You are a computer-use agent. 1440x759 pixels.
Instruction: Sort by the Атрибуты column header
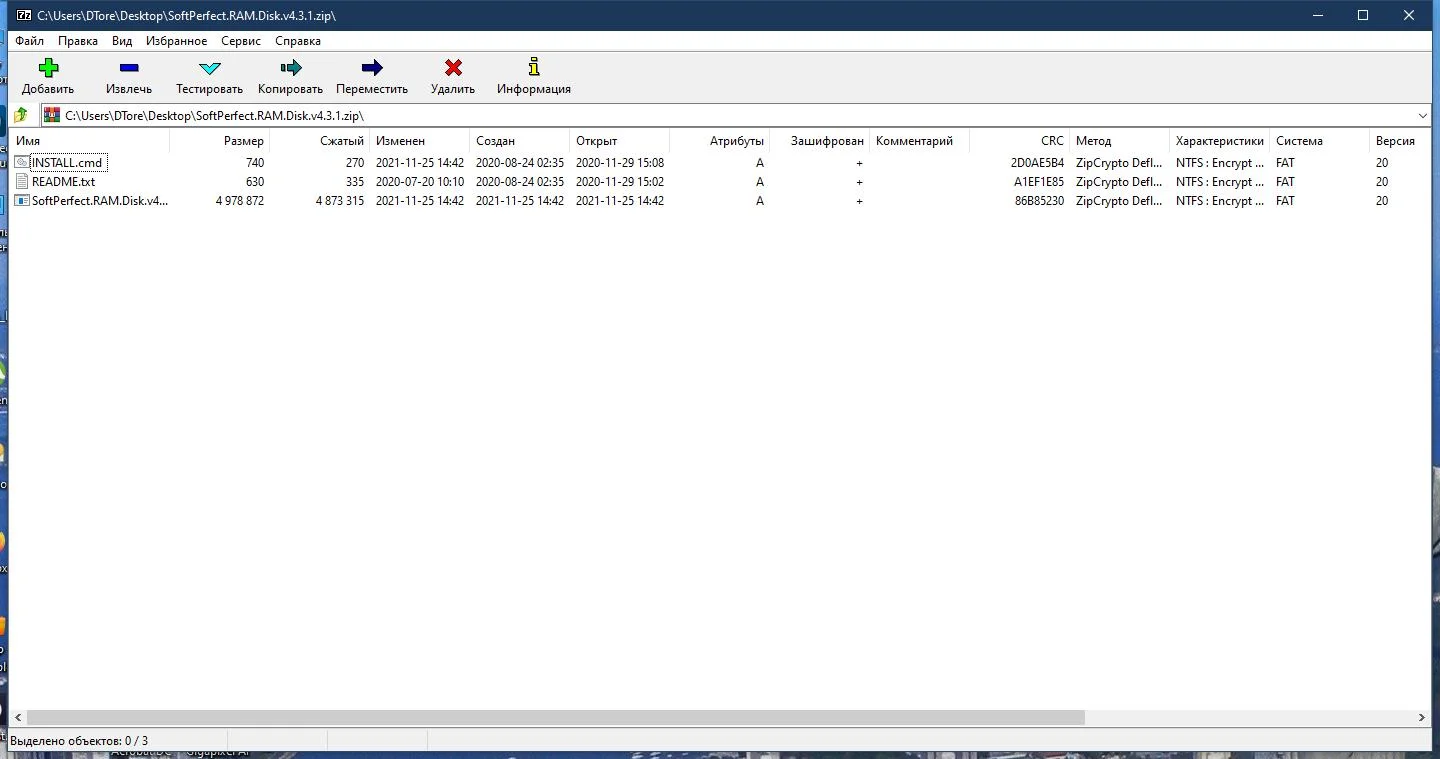(x=719, y=141)
